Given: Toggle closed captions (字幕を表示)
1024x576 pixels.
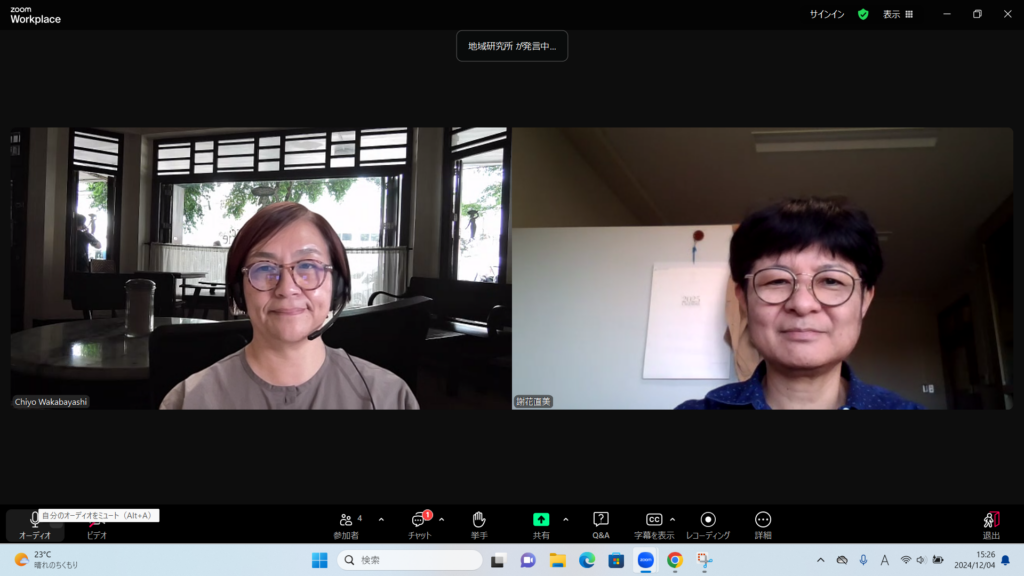Looking at the screenshot, I should point(654,524).
